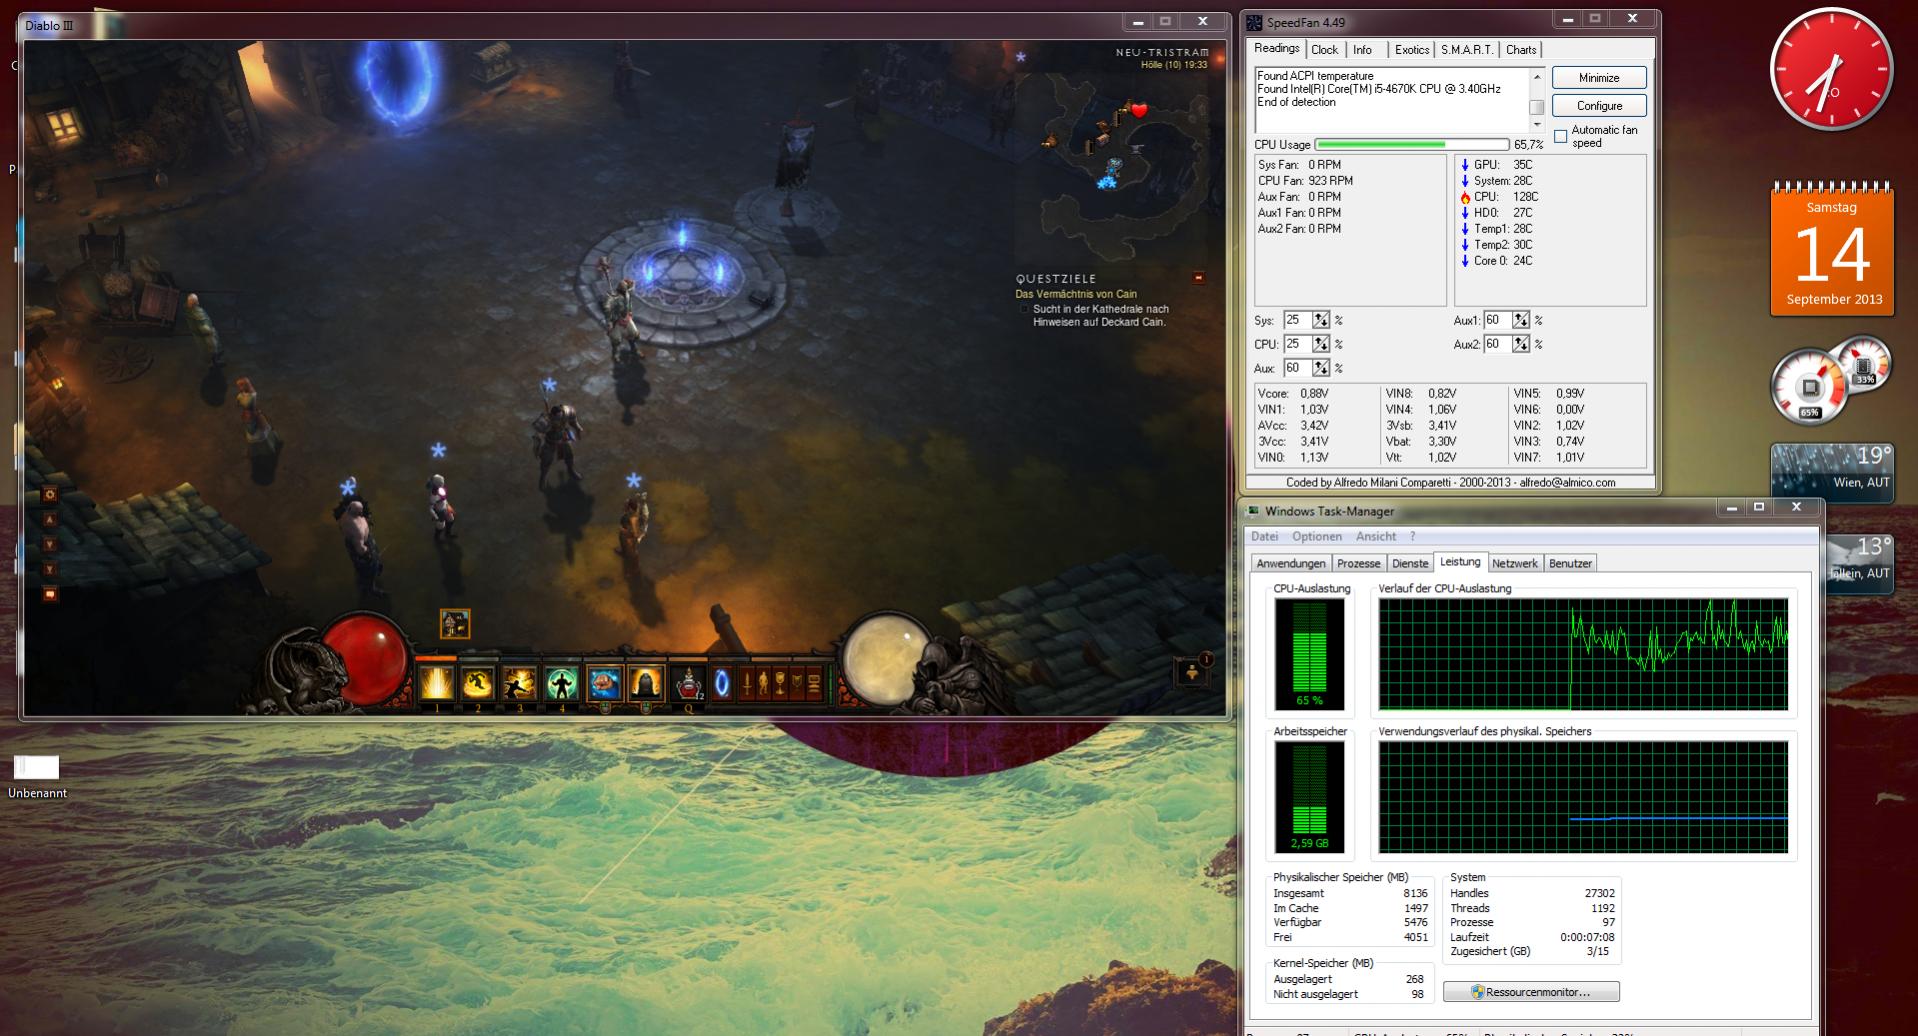1918x1036 pixels.
Task: Open the red analog clock gadget
Action: click(x=1831, y=71)
